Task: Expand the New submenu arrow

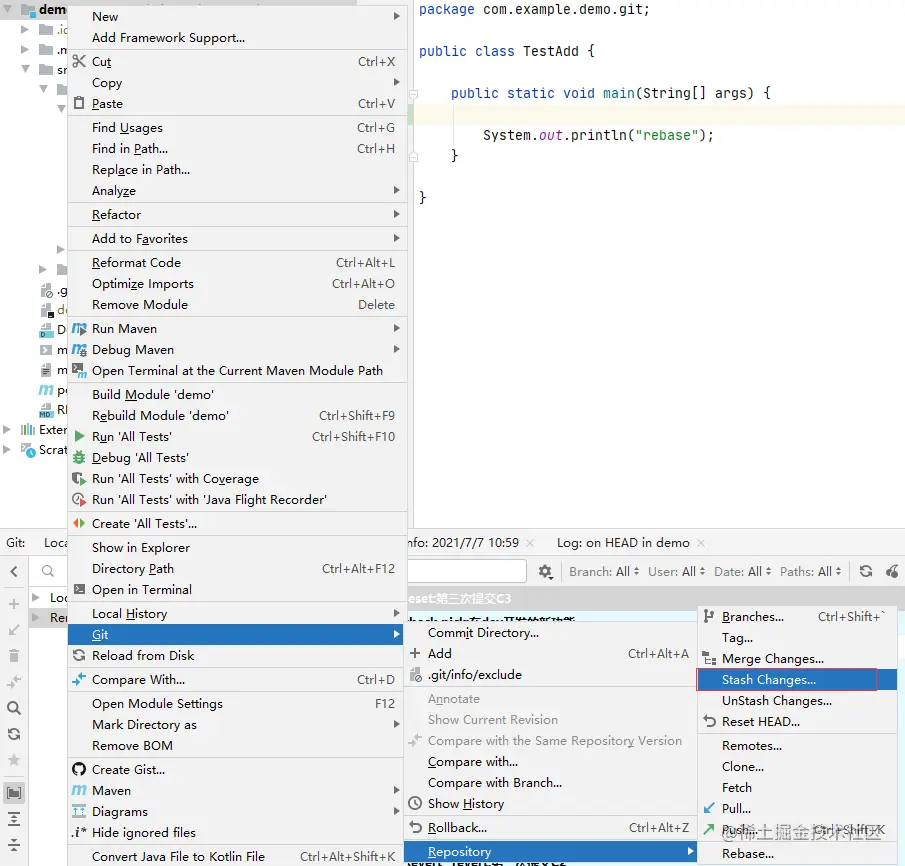Action: (x=397, y=16)
